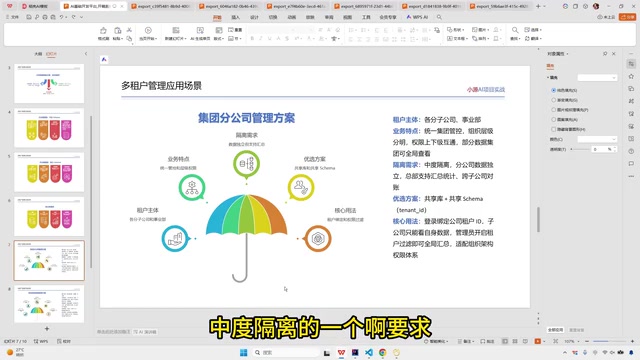Click the zoom in plus button

[632, 341]
